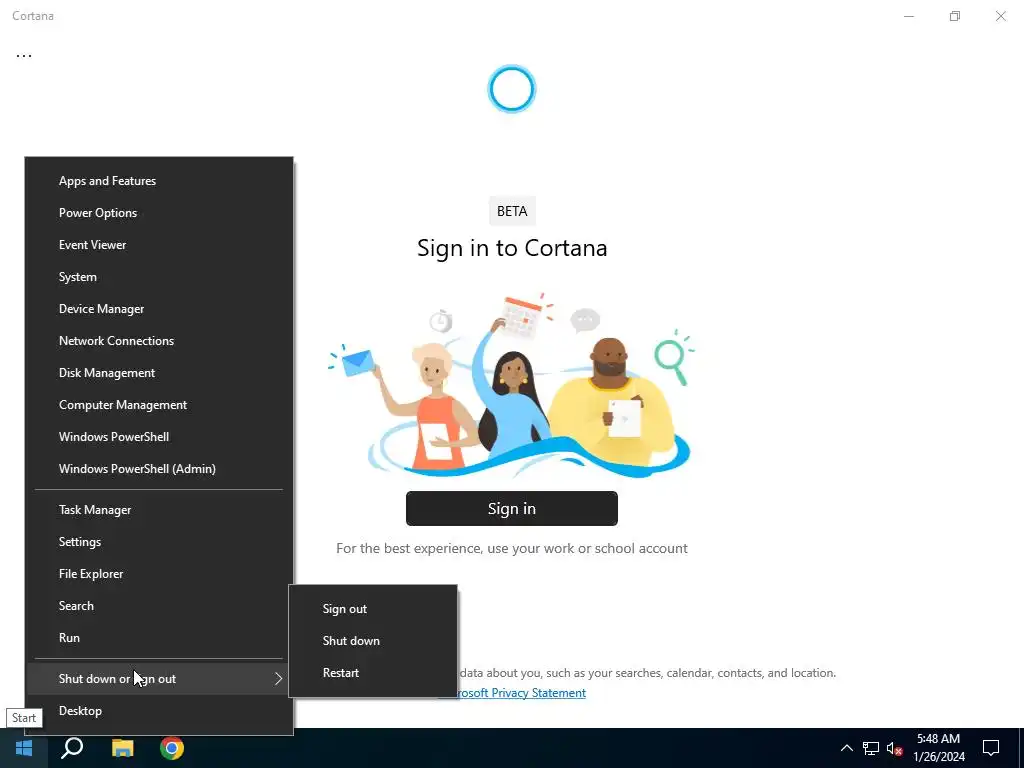Choose Restart in submenu
The image size is (1024, 768).
click(373, 673)
